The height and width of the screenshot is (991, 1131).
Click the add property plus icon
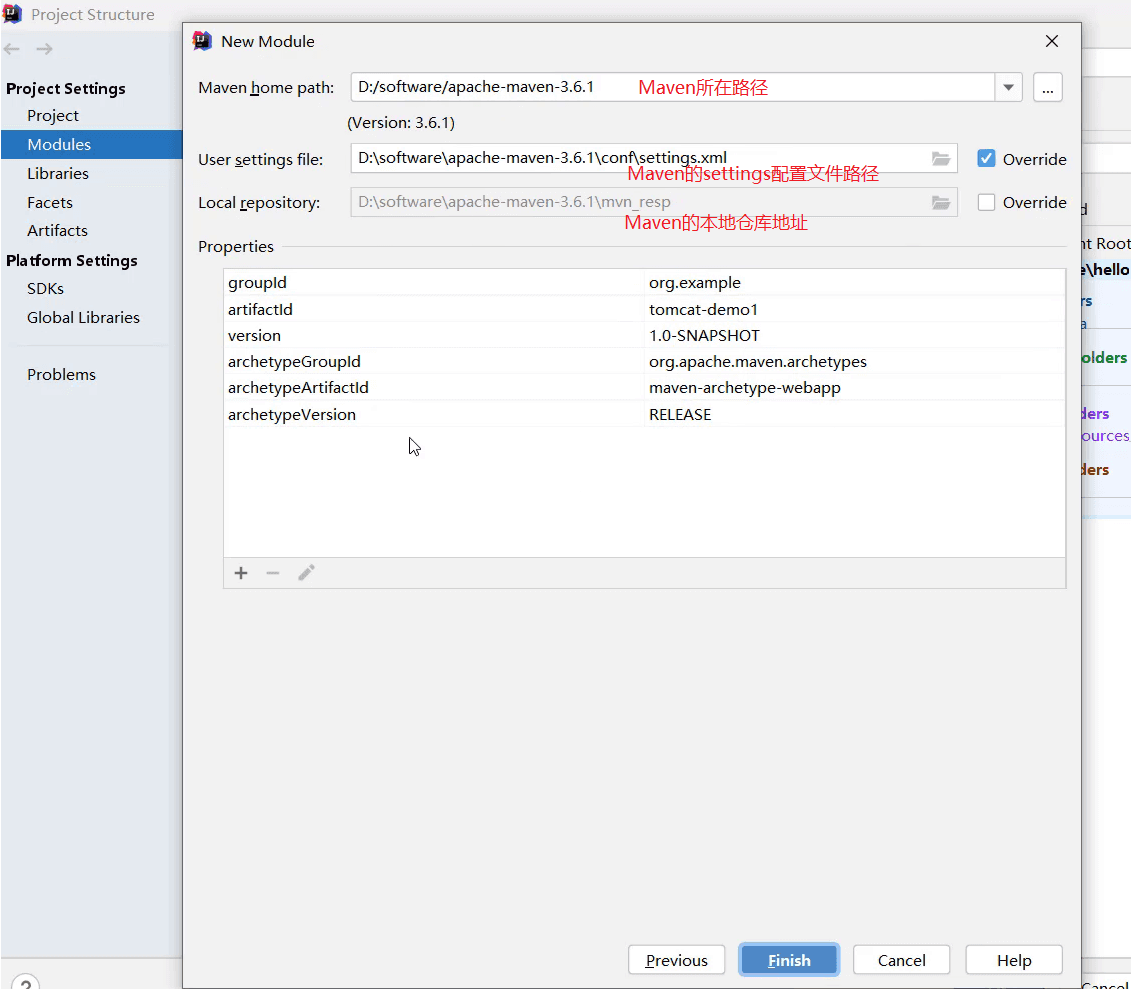[241, 573]
